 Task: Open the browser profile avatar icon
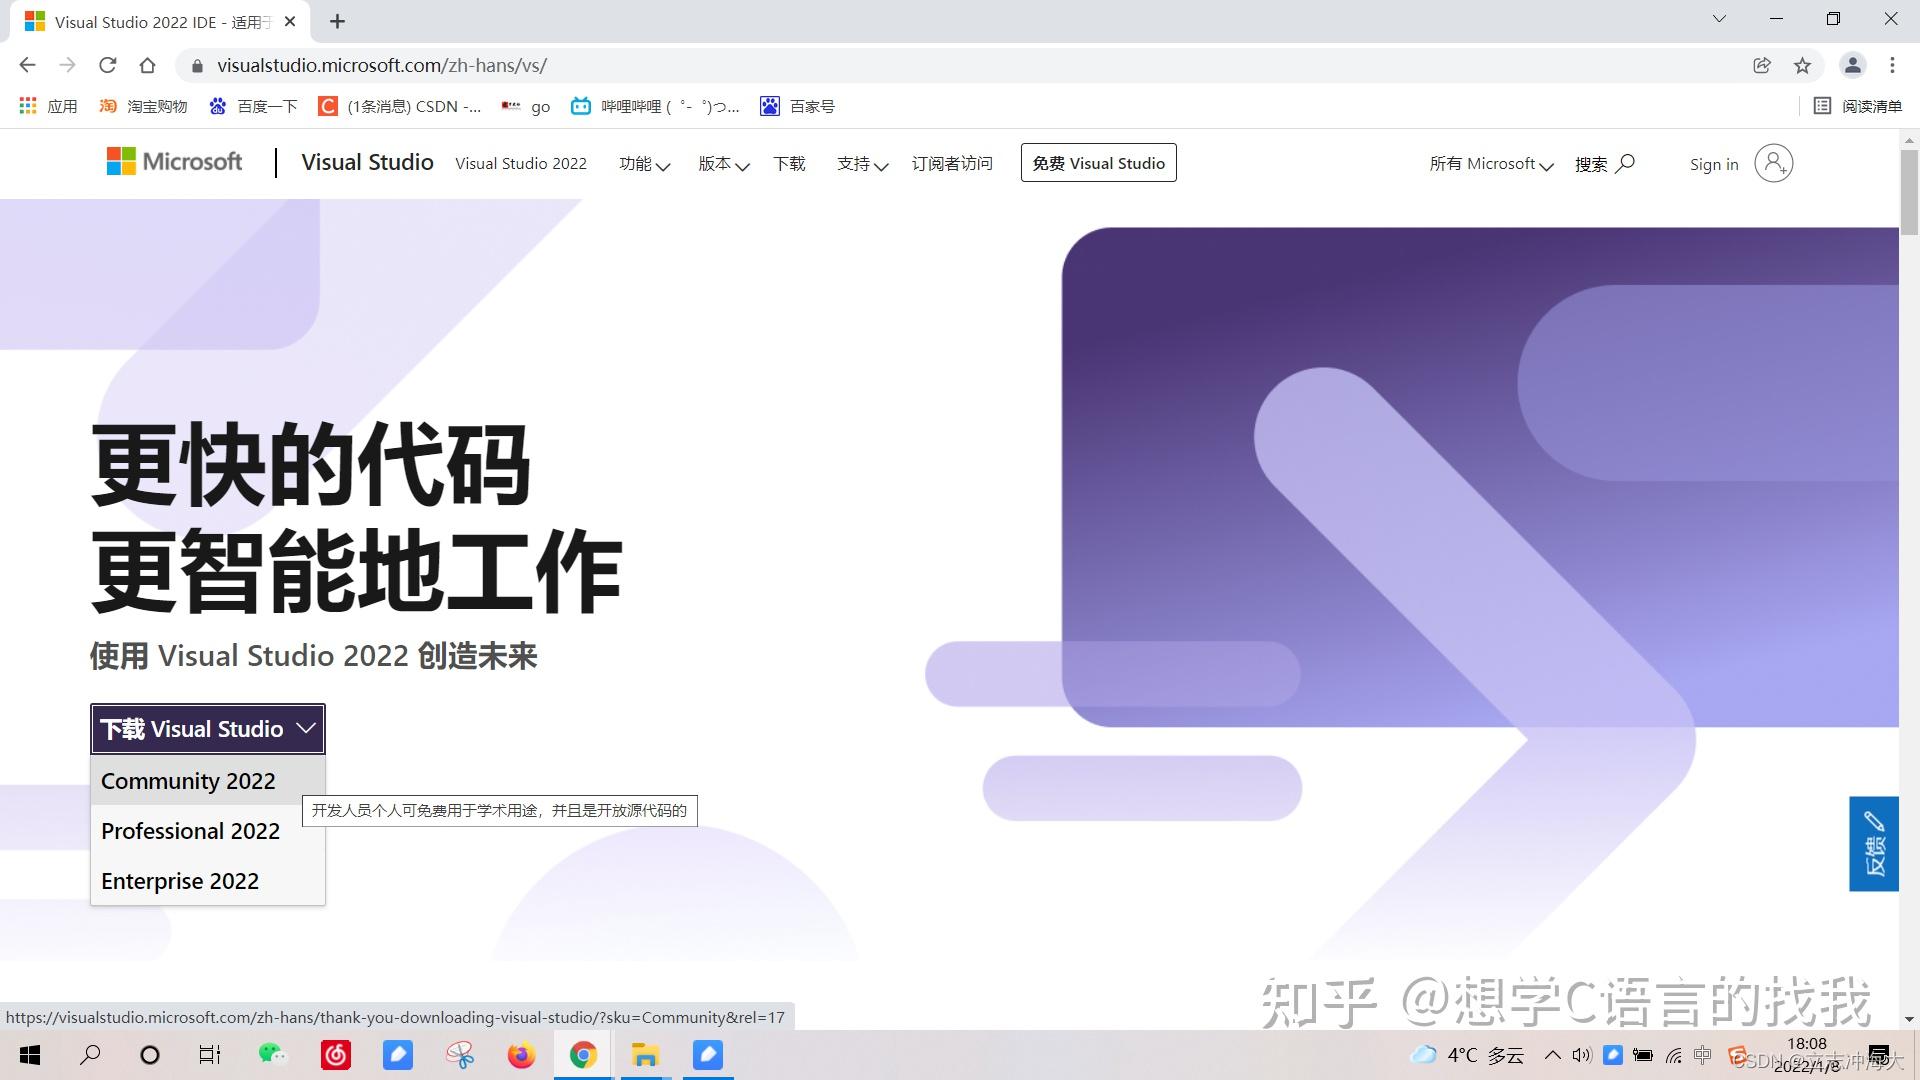1852,65
